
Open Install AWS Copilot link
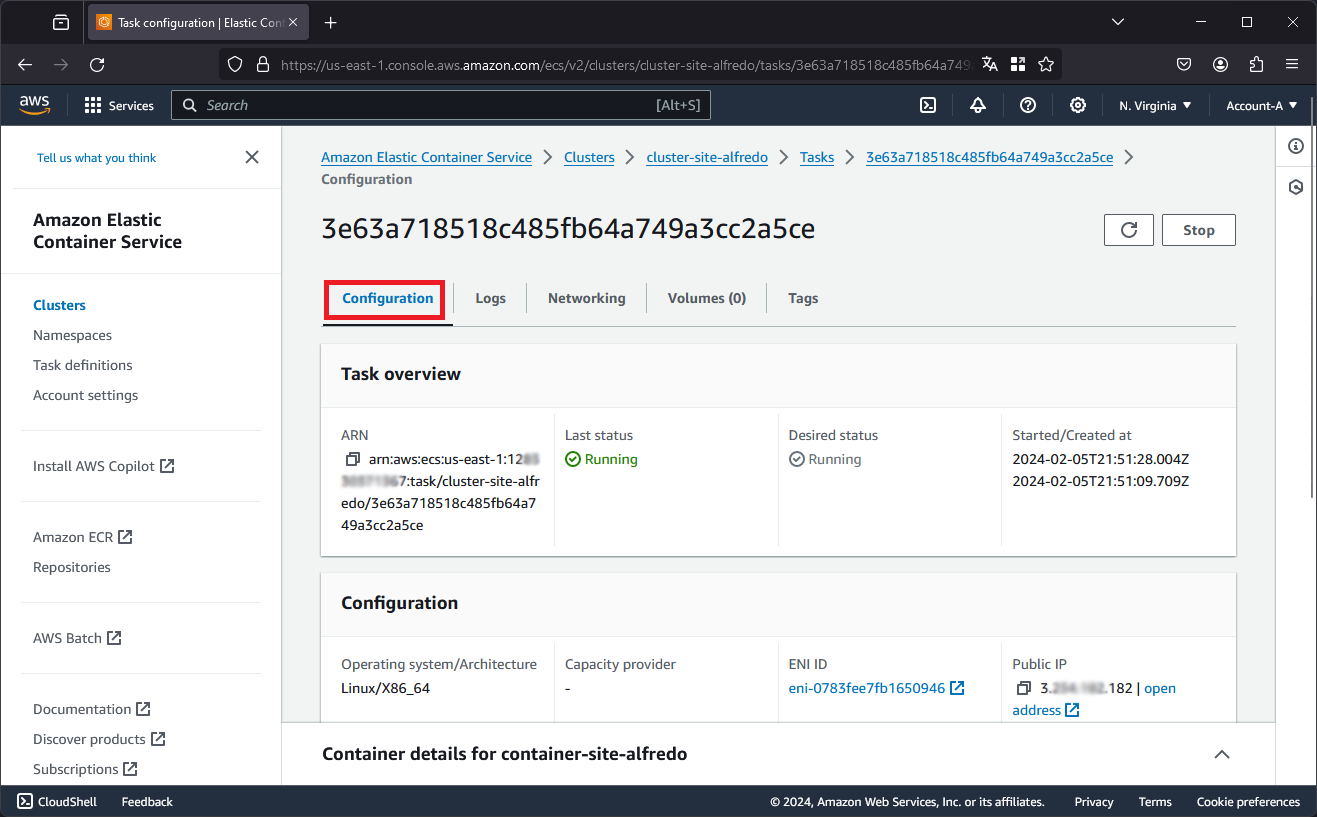pos(104,466)
